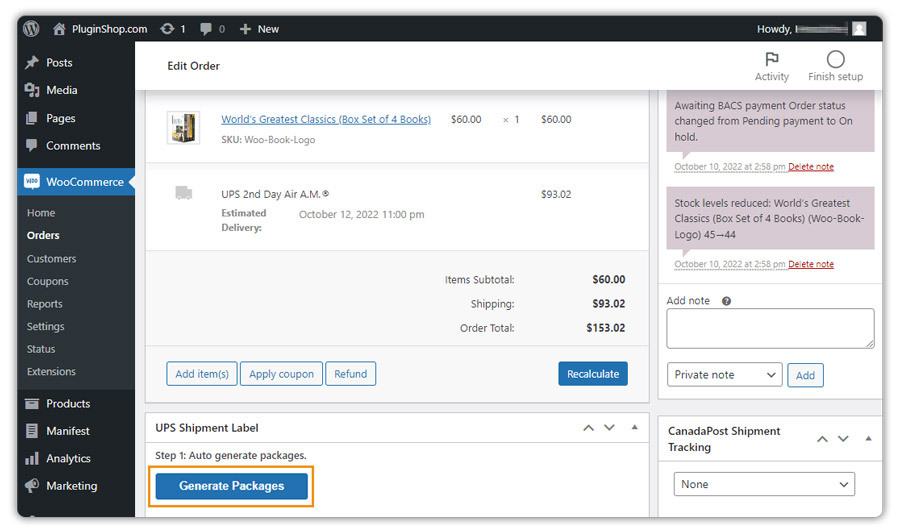Collapse the UPS Shipment Label panel
Screen dimensions: 900x532
[x=634, y=428]
